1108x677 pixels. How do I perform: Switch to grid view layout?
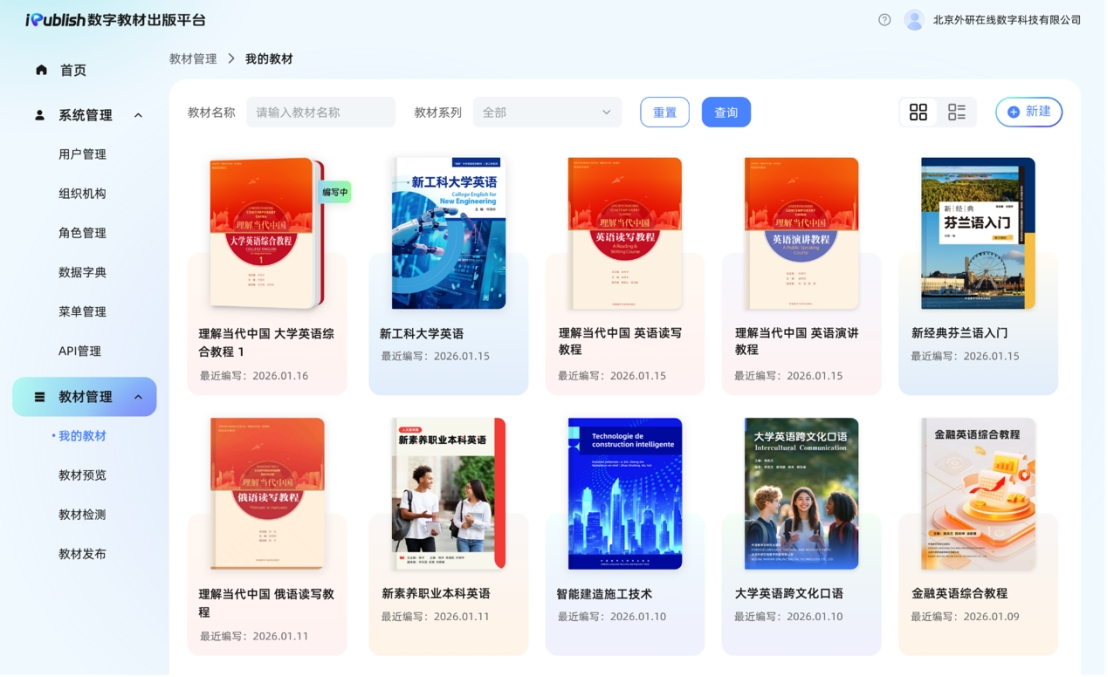point(918,112)
